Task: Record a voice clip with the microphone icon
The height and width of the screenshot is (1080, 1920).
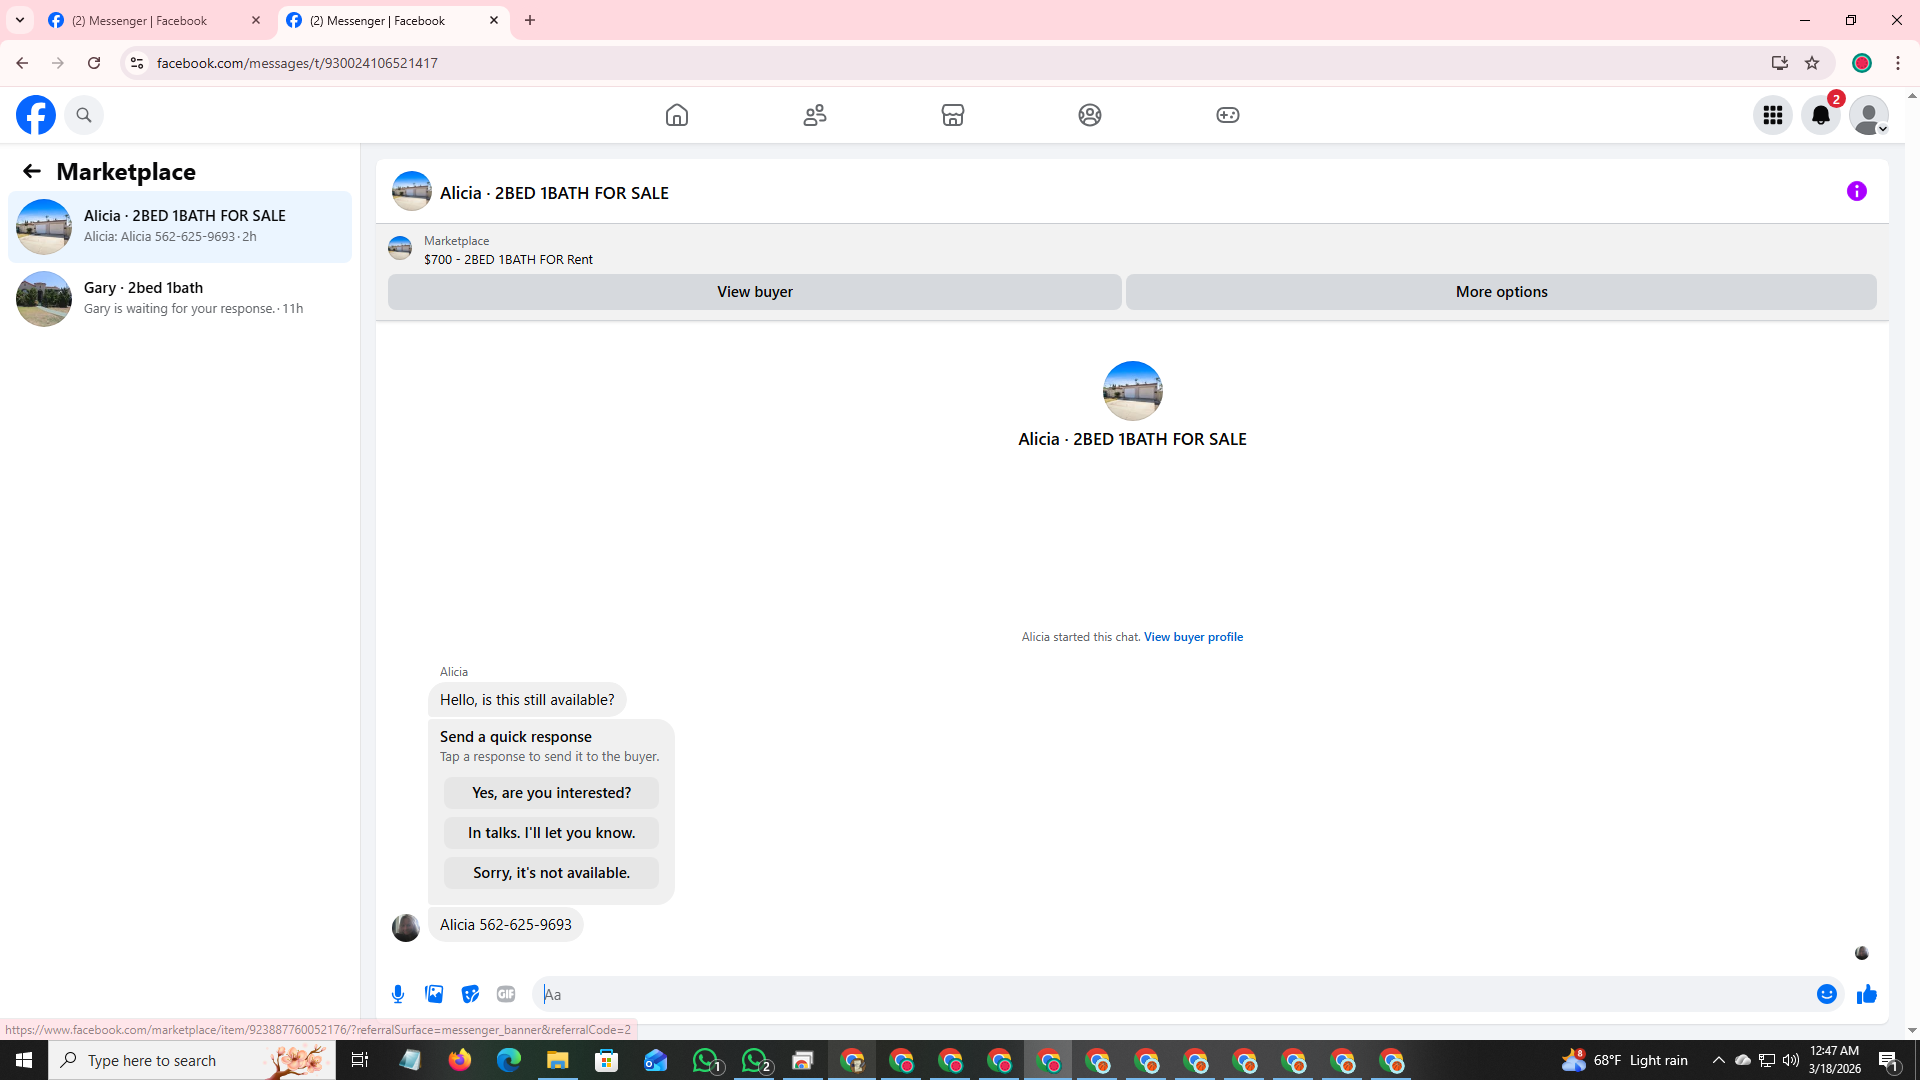Action: point(398,994)
